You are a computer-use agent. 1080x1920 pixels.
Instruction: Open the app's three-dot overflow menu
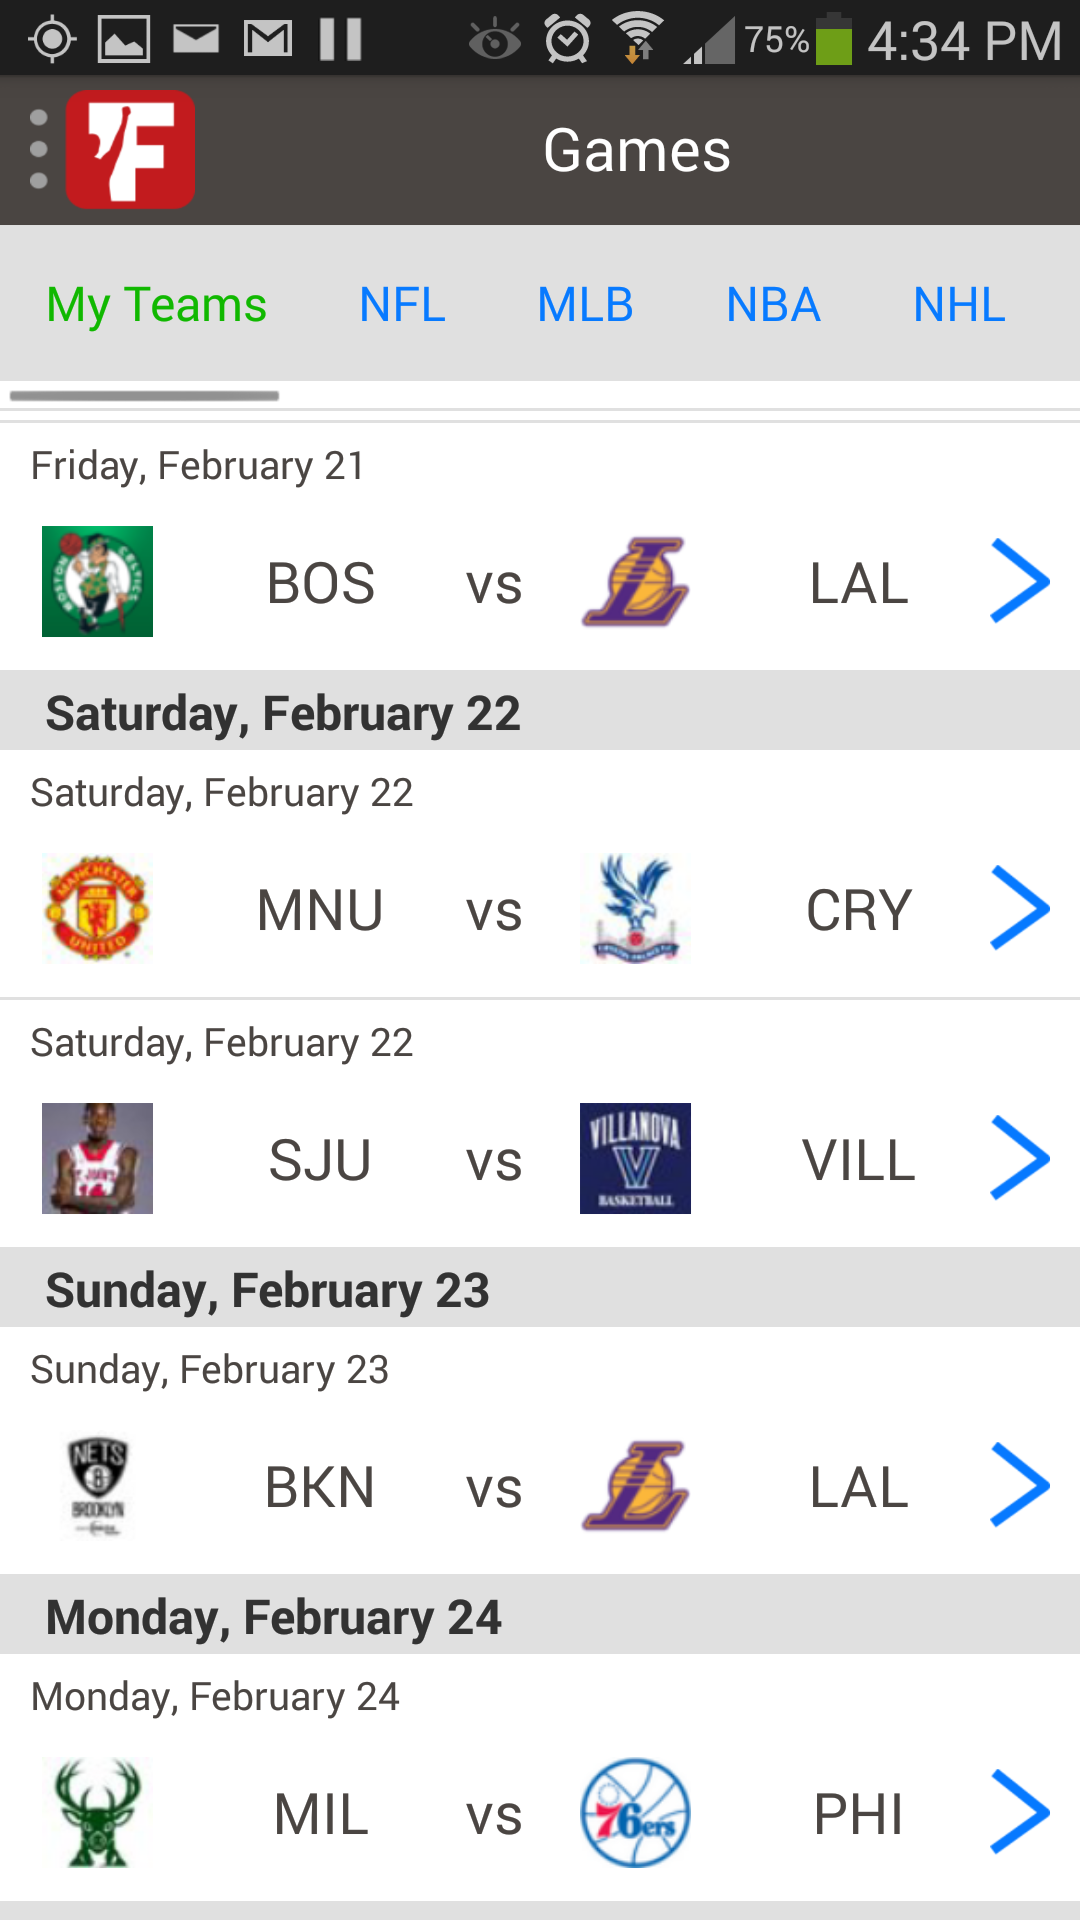[39, 150]
